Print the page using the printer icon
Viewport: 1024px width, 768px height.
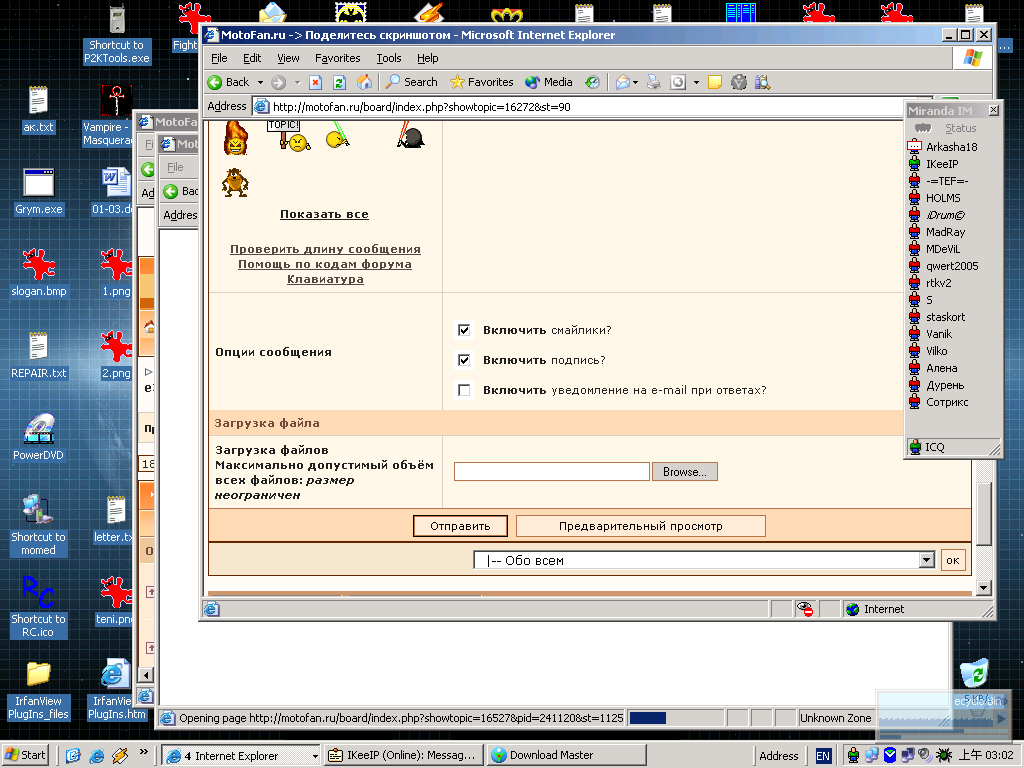654,82
